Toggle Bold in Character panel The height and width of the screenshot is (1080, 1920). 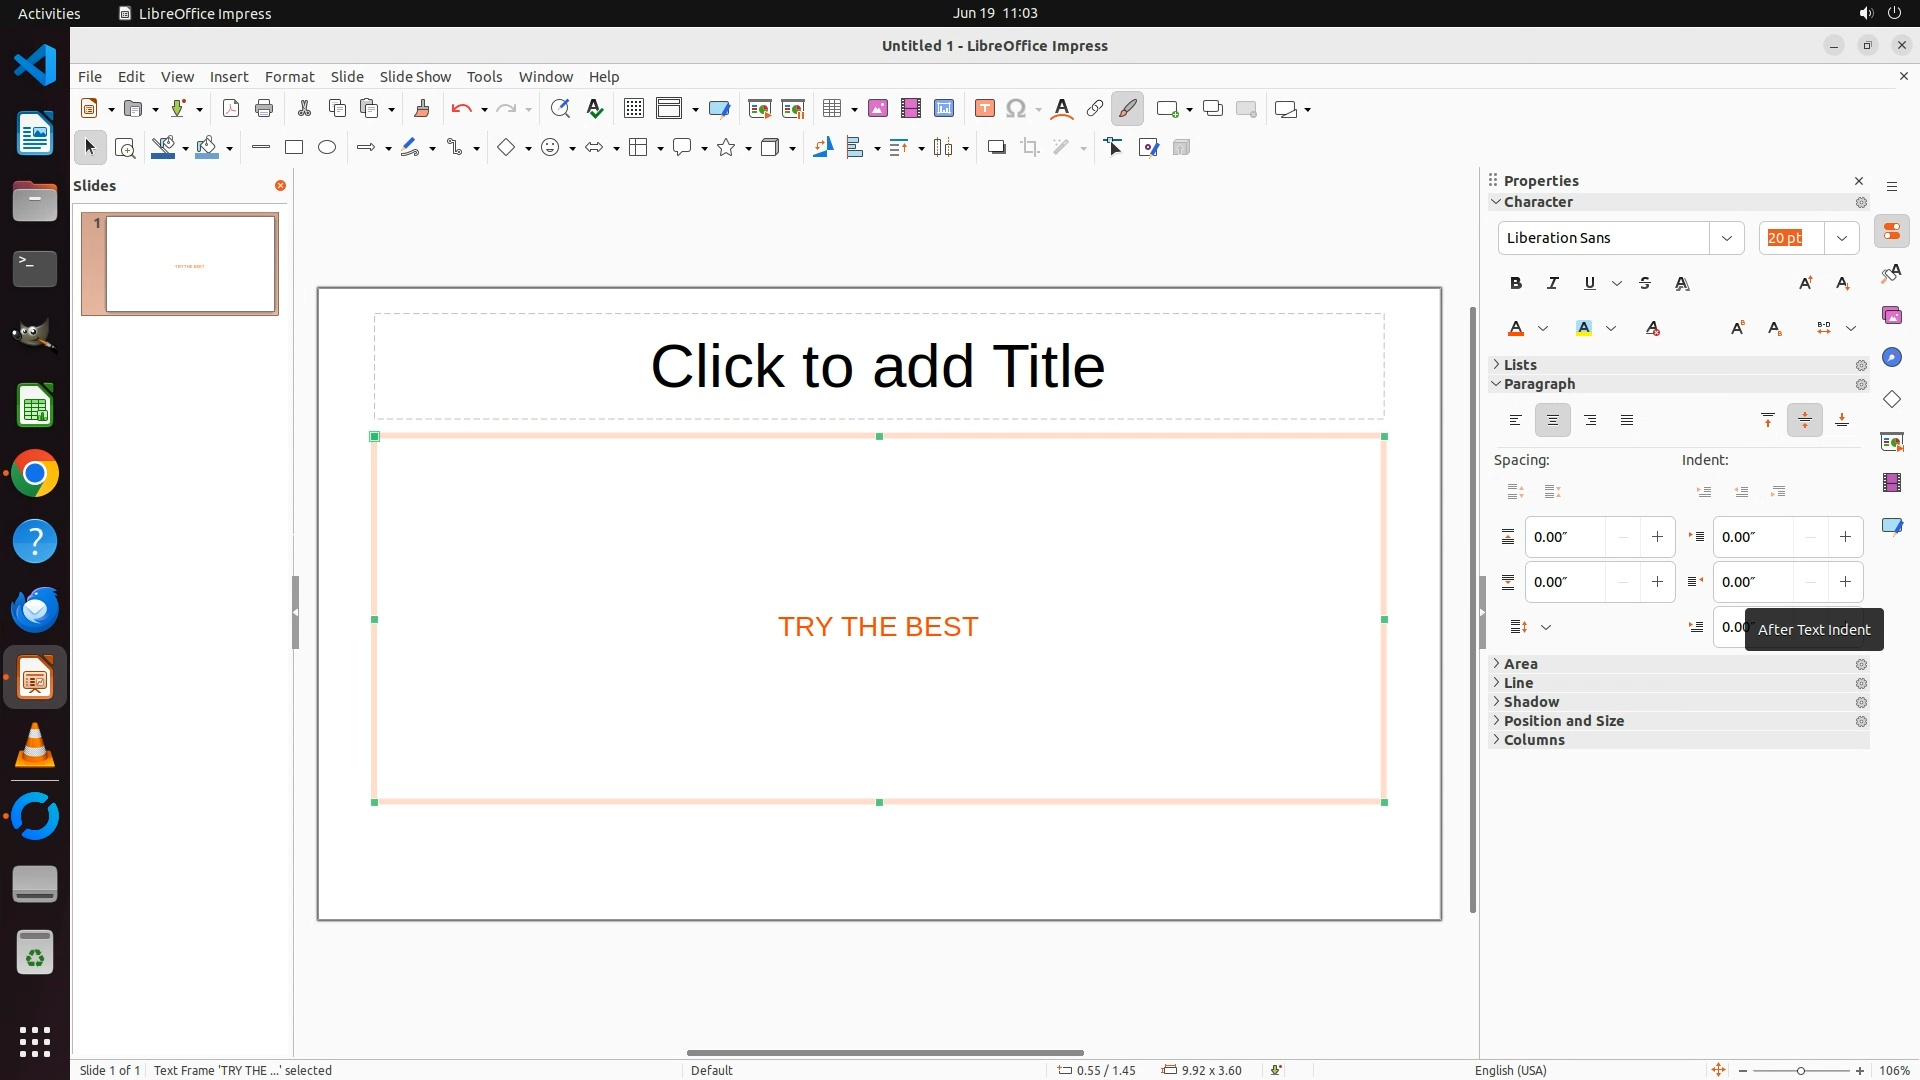(1516, 283)
